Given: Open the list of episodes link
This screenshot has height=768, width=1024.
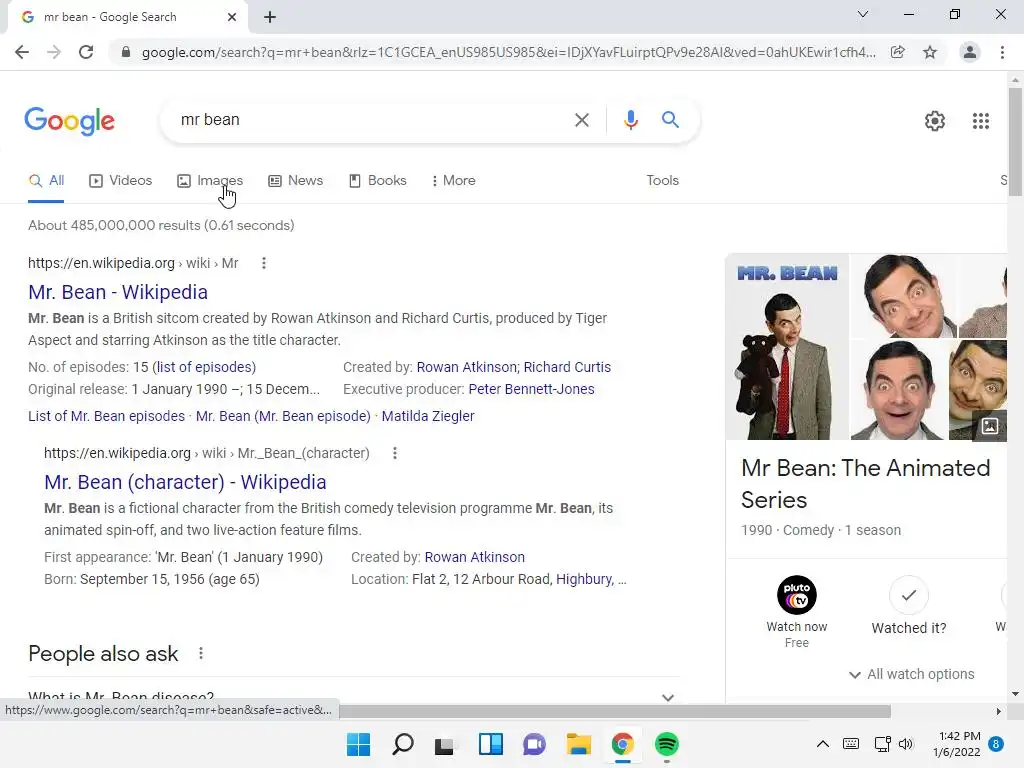Looking at the screenshot, I should click(204, 367).
